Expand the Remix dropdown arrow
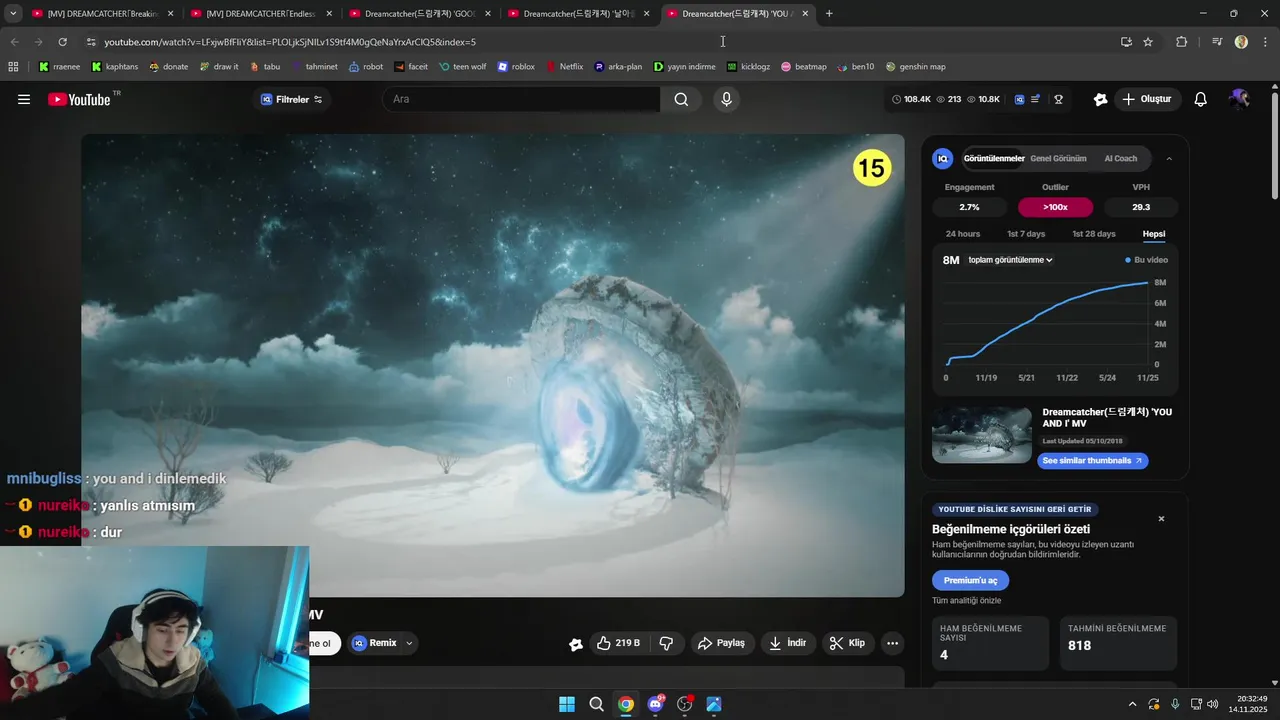The width and height of the screenshot is (1280, 720). 409,643
